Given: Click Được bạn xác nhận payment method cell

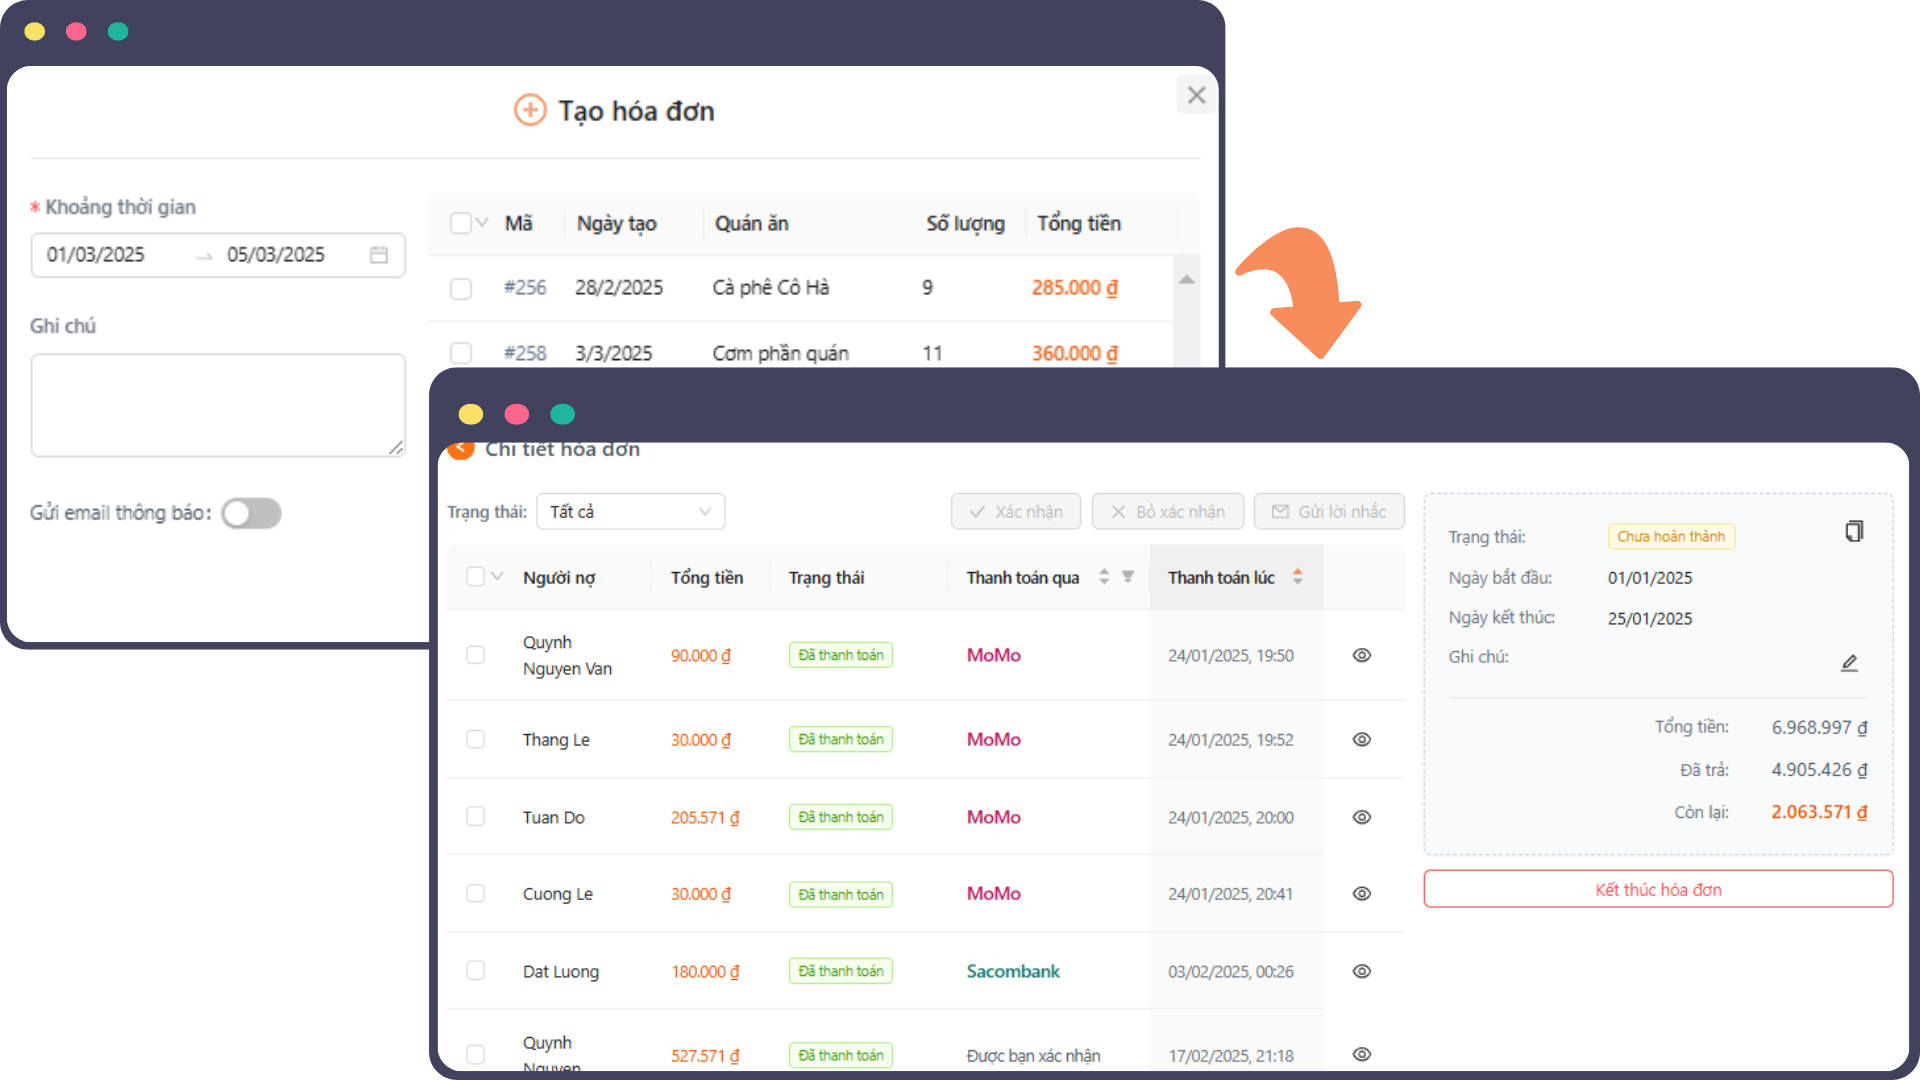Looking at the screenshot, I should click(x=1033, y=1055).
